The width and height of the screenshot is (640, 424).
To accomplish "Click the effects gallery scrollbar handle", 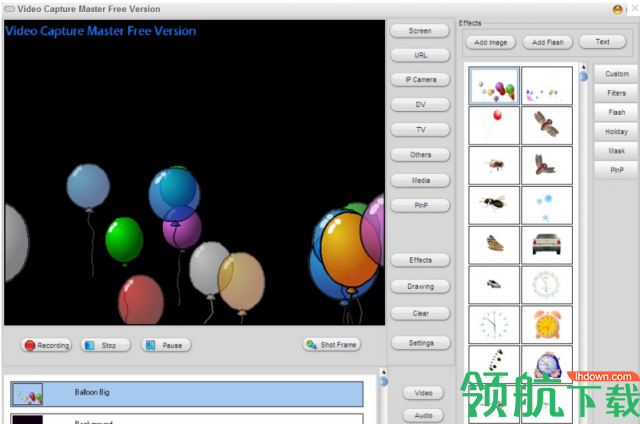I will coord(583,76).
